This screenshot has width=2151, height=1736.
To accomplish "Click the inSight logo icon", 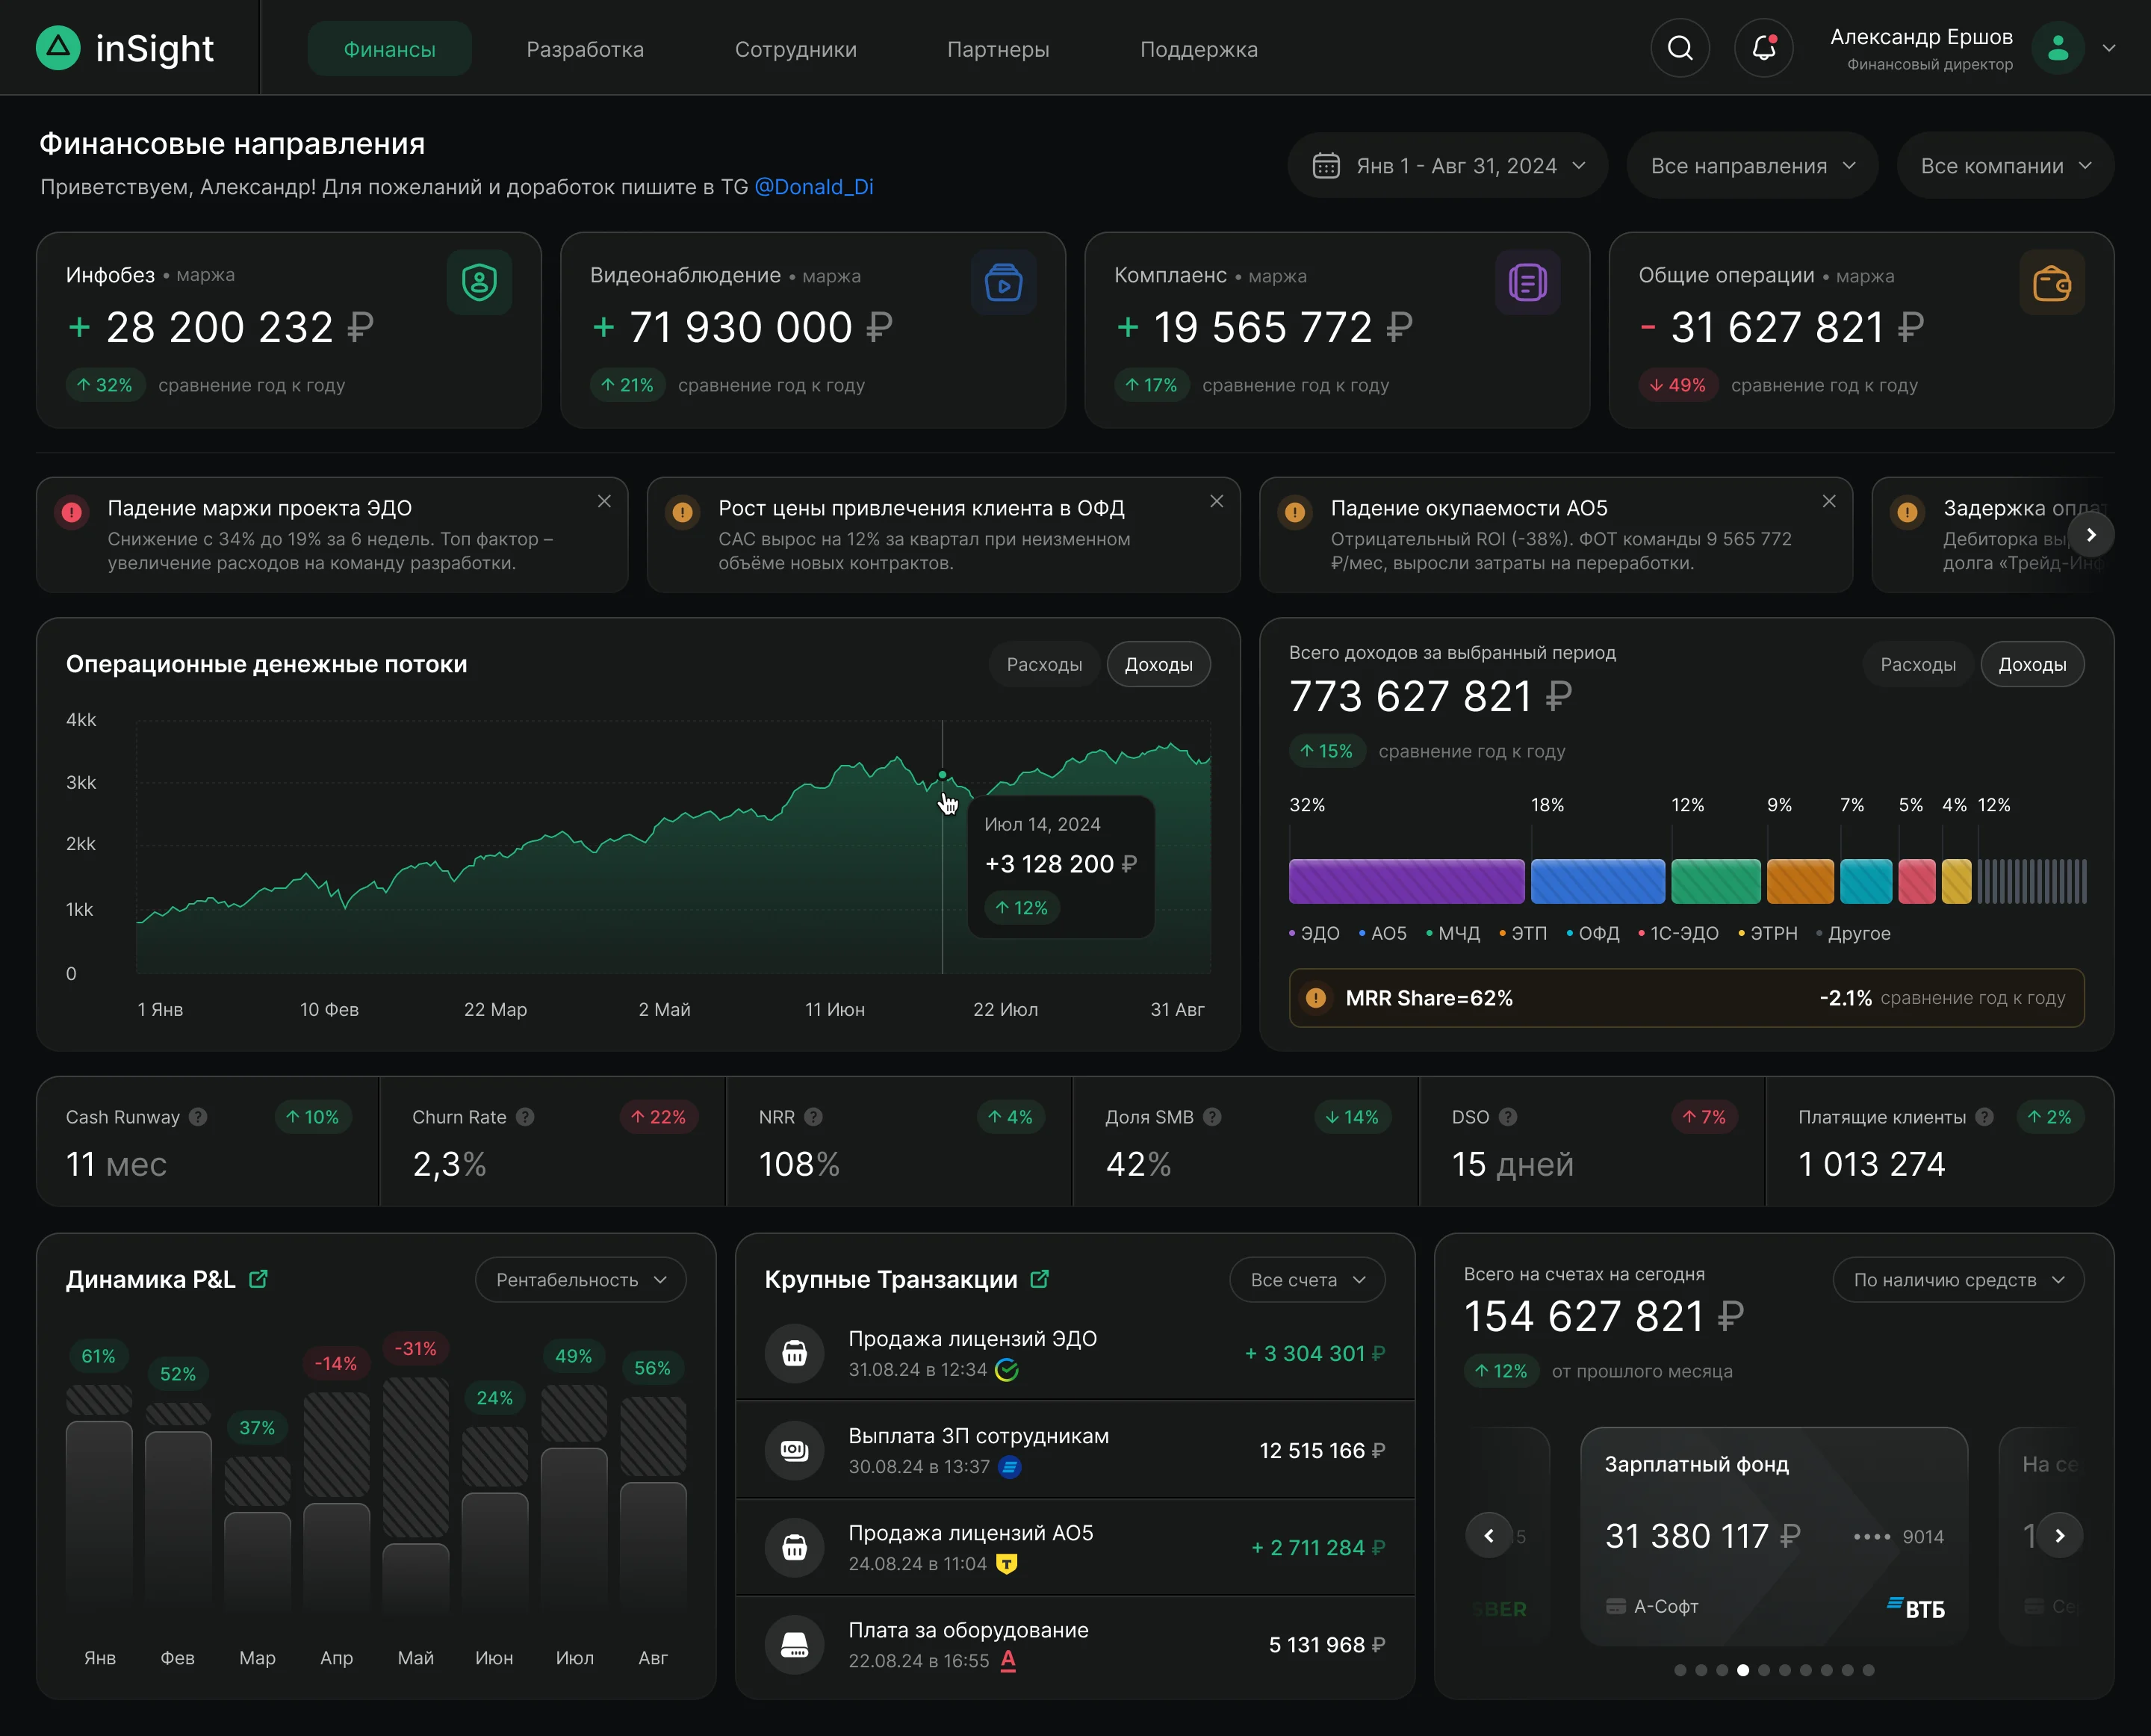I will (x=58, y=47).
